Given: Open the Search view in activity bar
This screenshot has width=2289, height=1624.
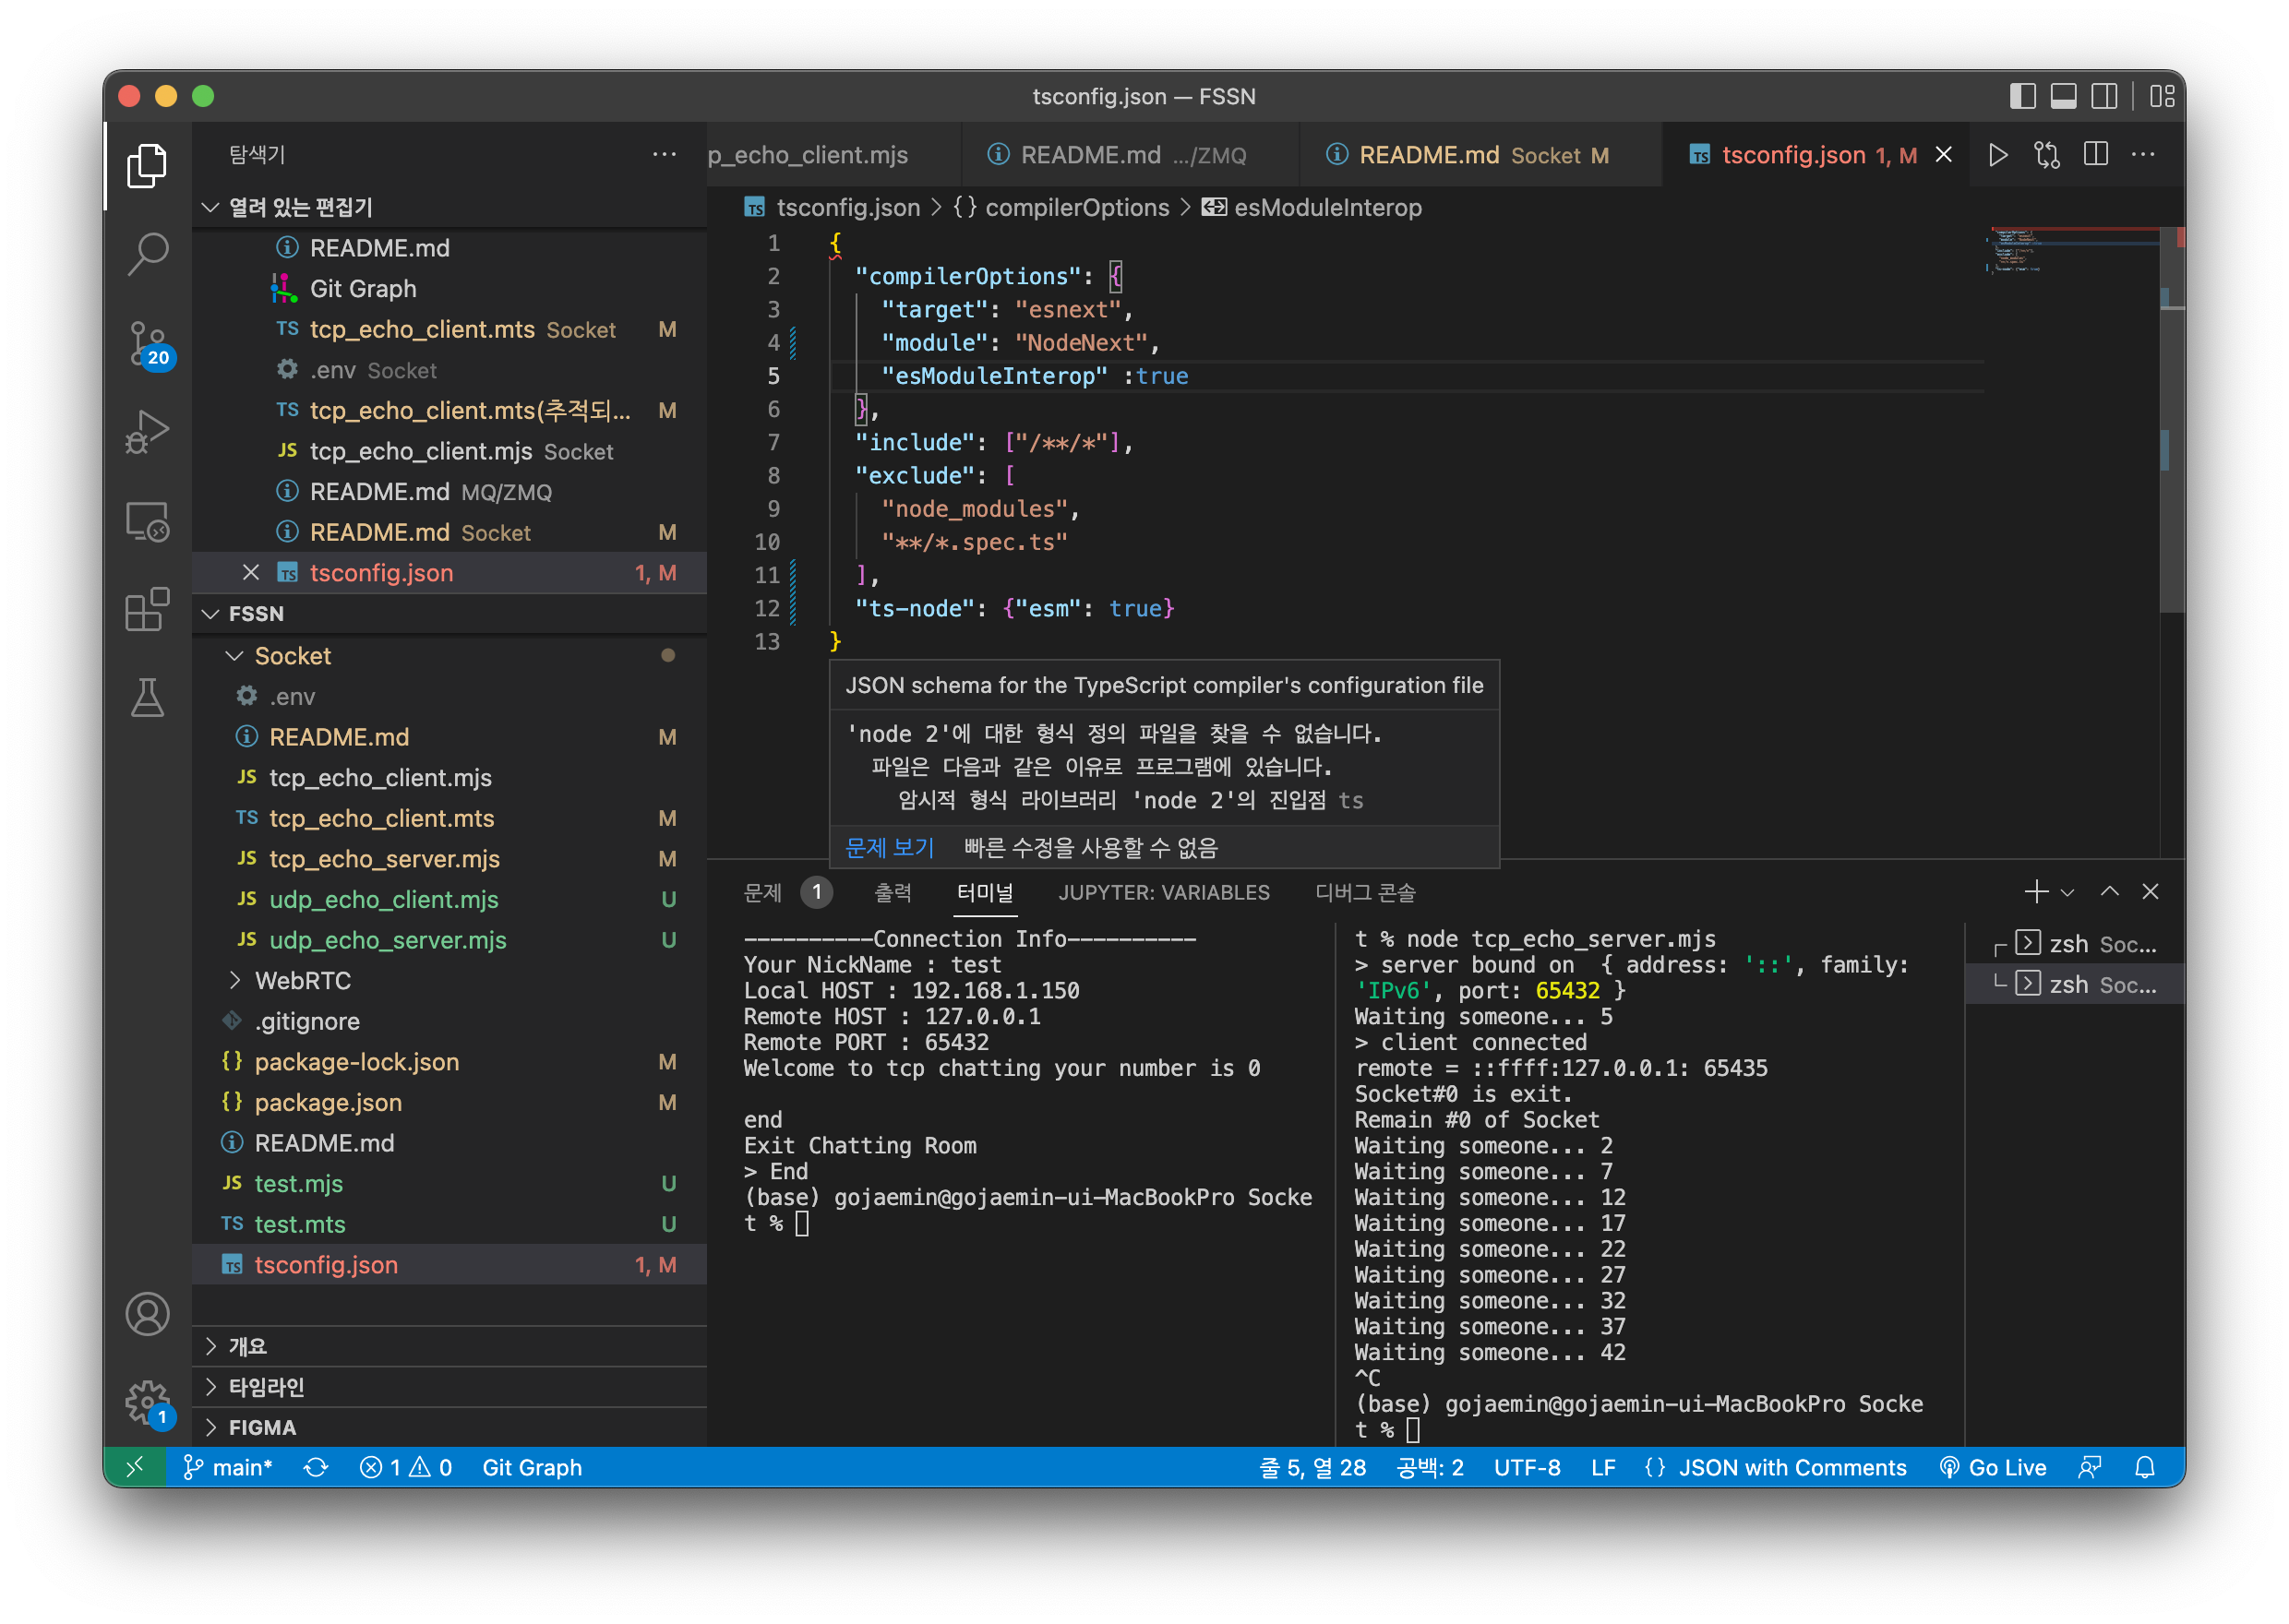Looking at the screenshot, I should click(147, 253).
